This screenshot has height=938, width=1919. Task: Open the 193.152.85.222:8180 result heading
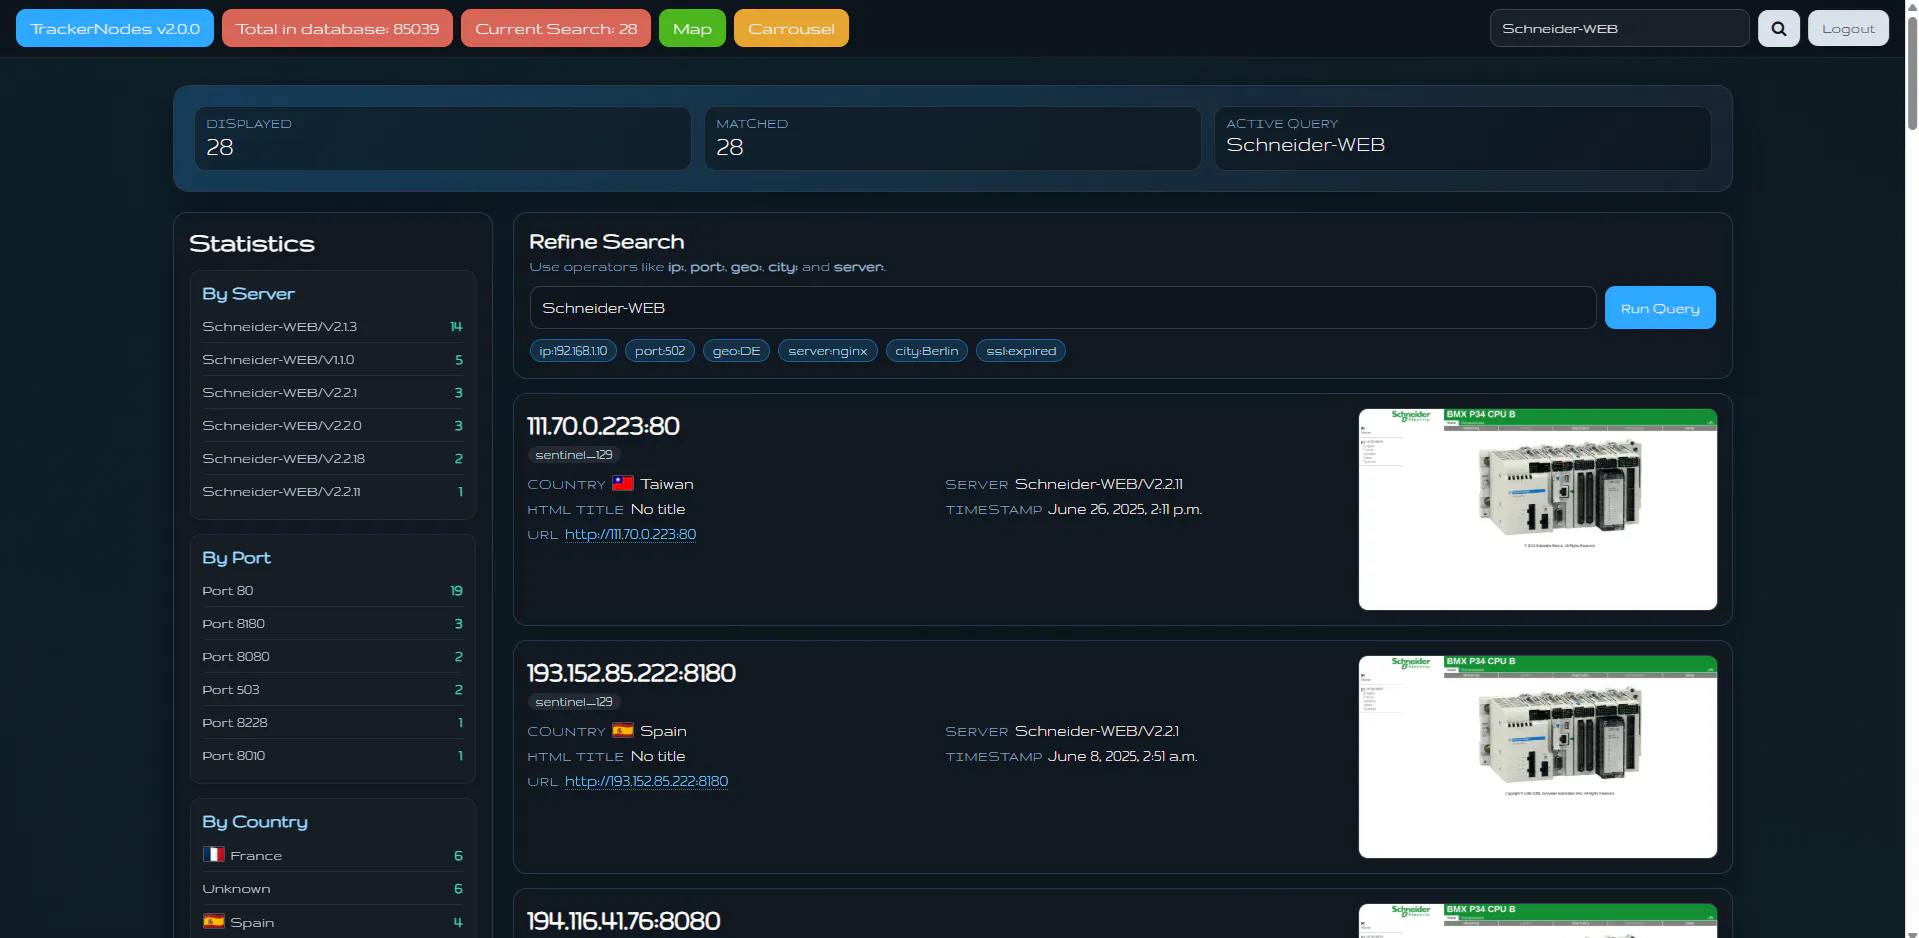631,673
